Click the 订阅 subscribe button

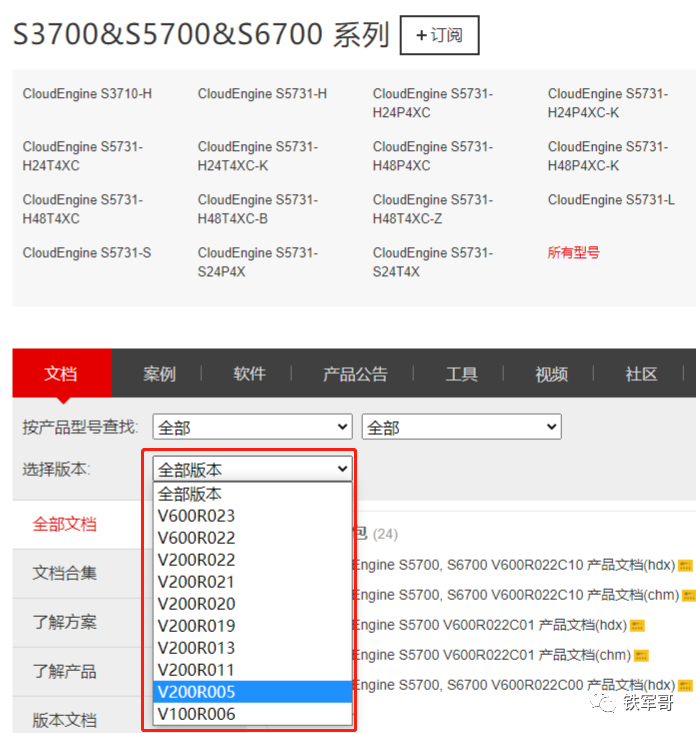coord(439,35)
